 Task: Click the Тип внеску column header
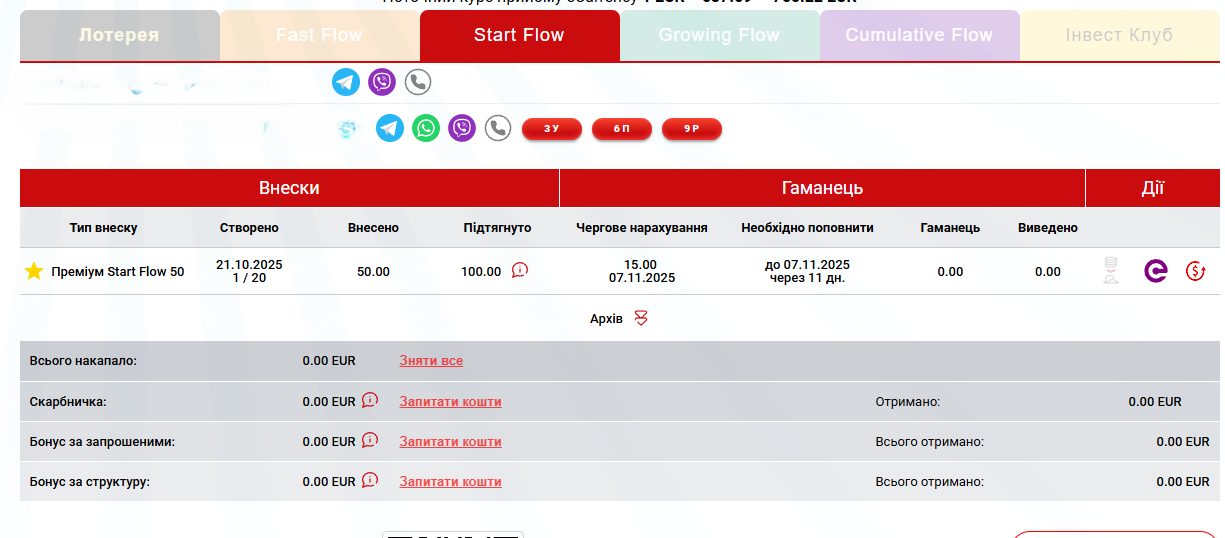click(104, 228)
